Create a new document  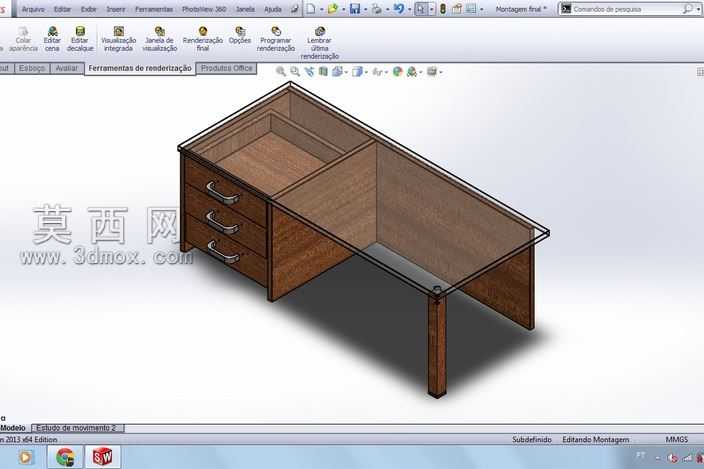pos(311,9)
